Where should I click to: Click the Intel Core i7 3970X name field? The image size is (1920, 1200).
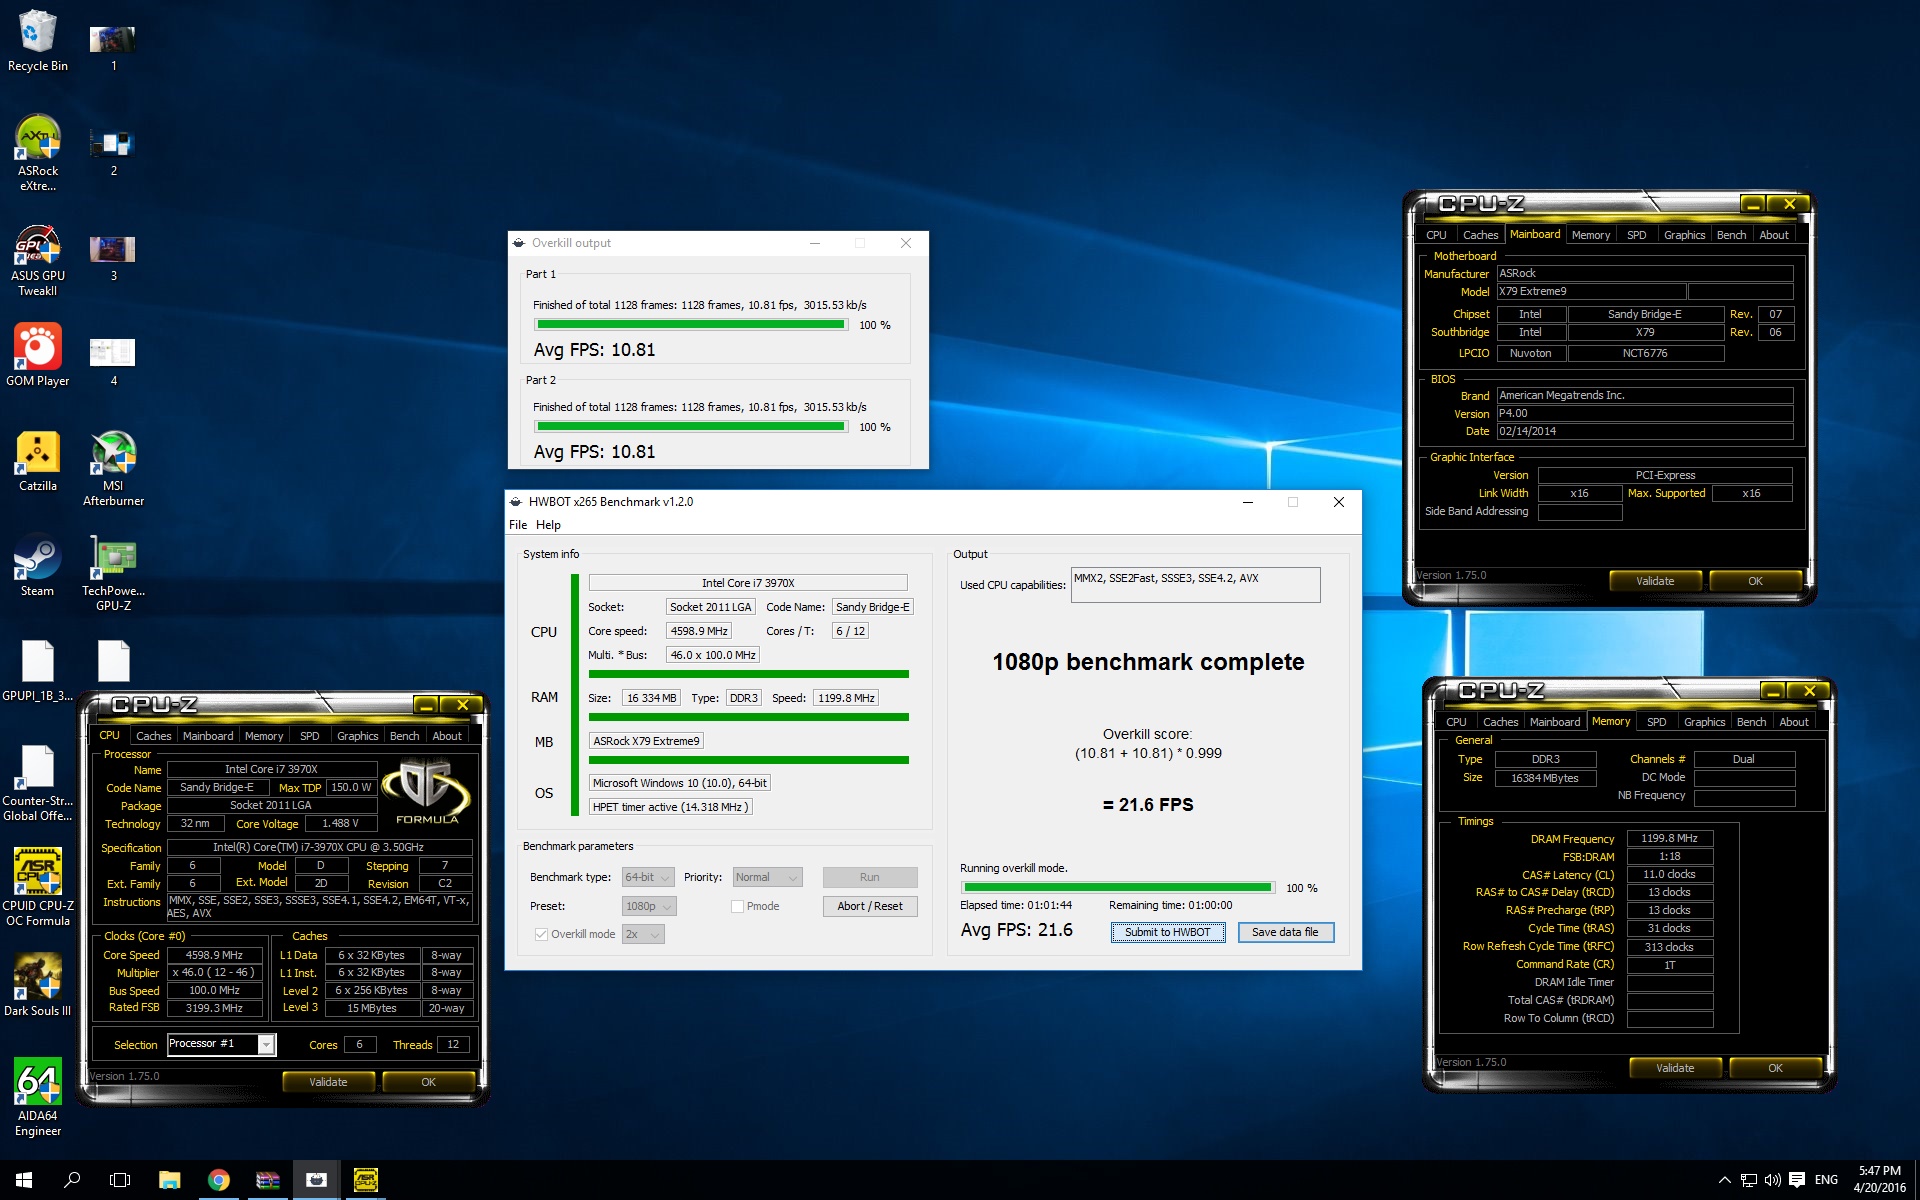click(748, 583)
